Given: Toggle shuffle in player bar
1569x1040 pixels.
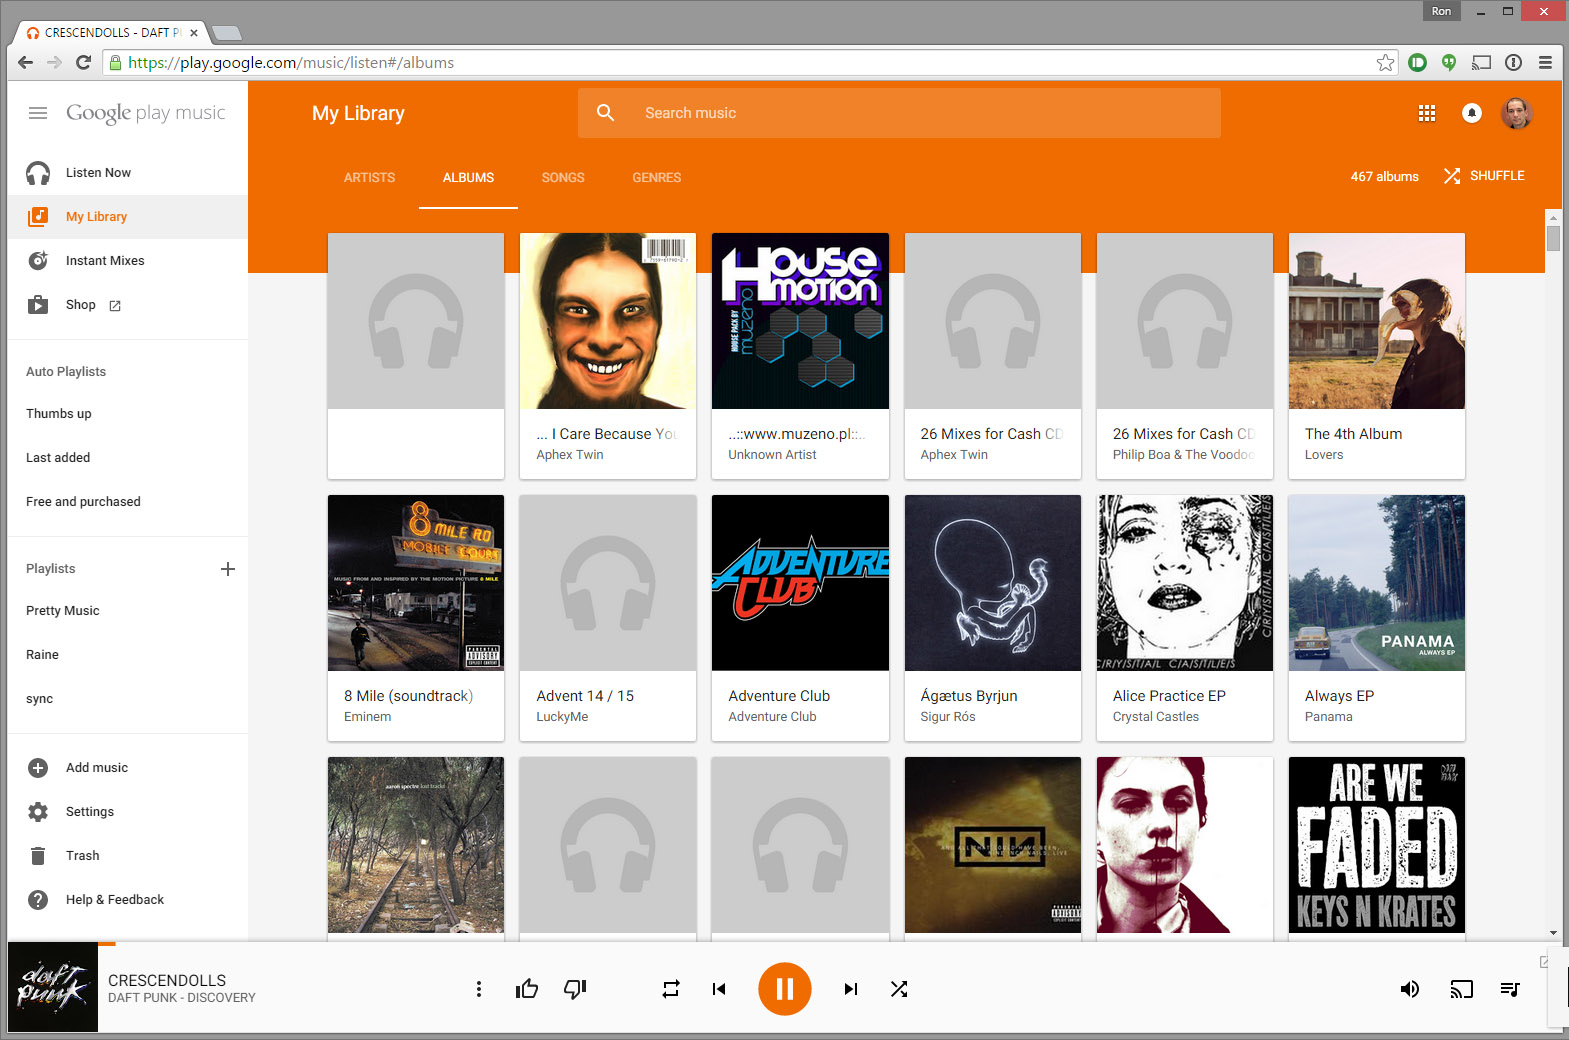Looking at the screenshot, I should [899, 989].
